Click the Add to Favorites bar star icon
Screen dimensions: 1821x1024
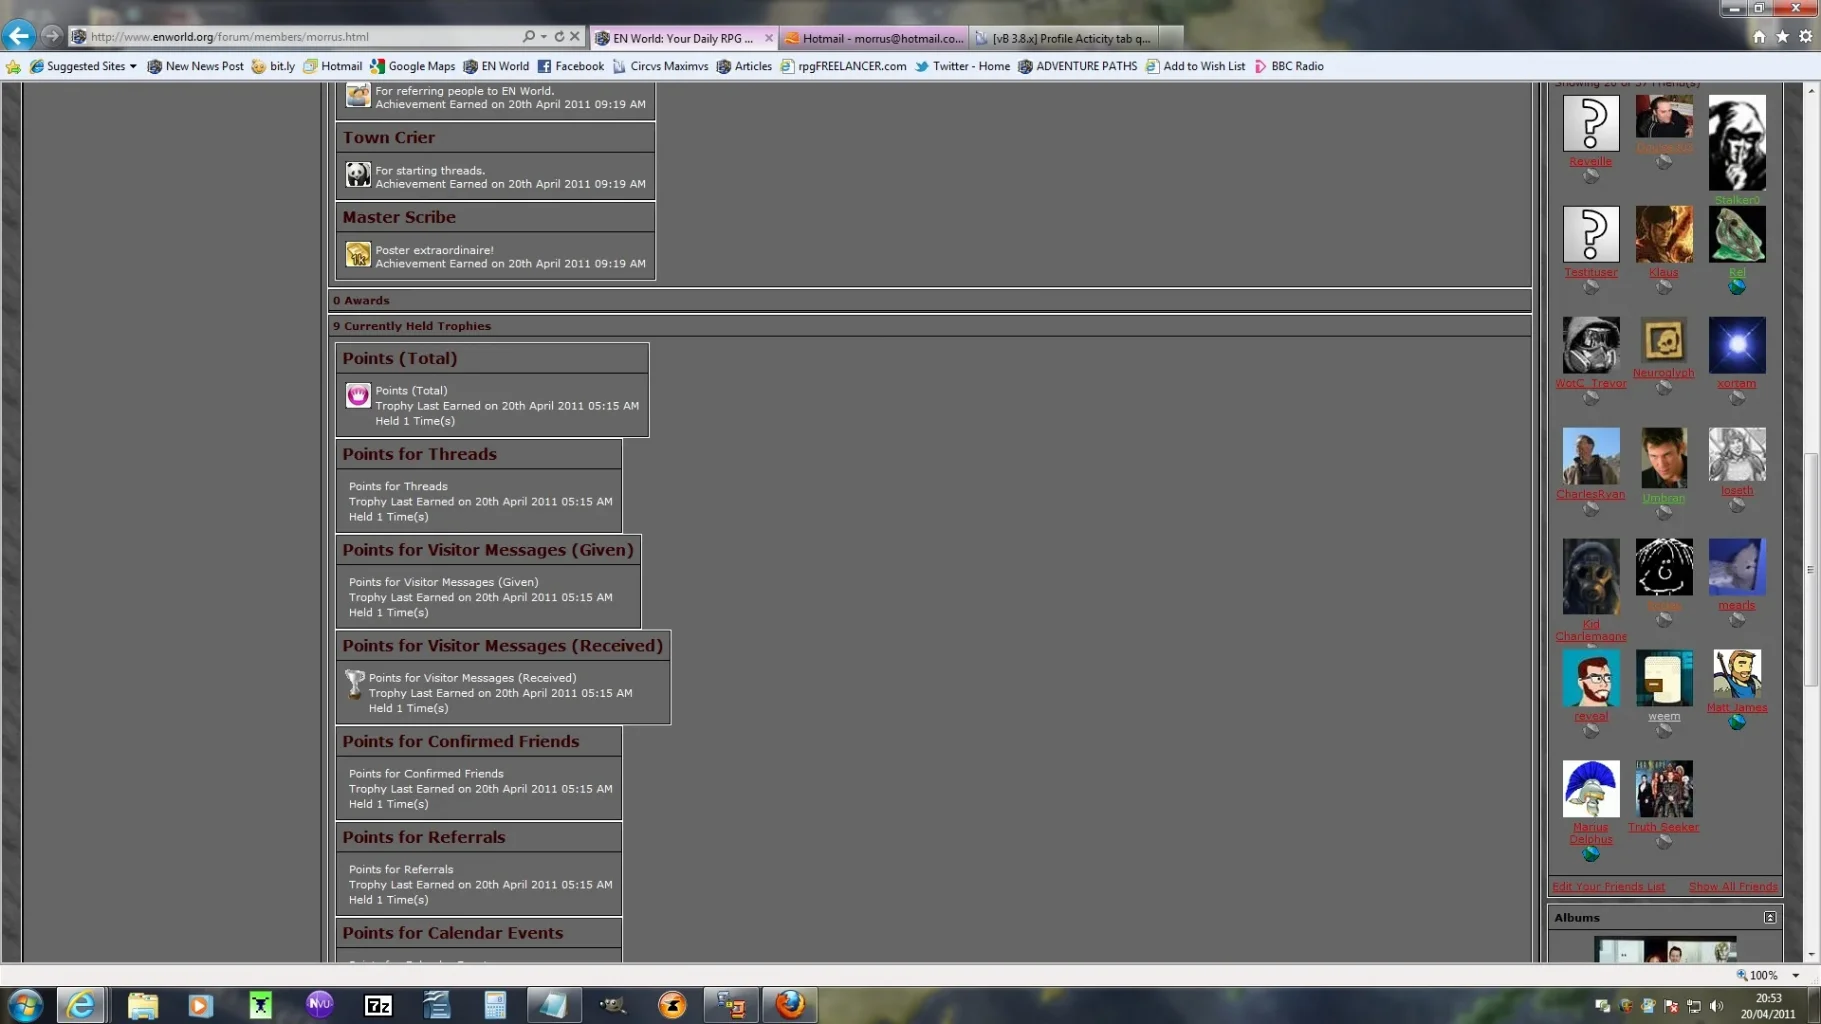pos(13,66)
